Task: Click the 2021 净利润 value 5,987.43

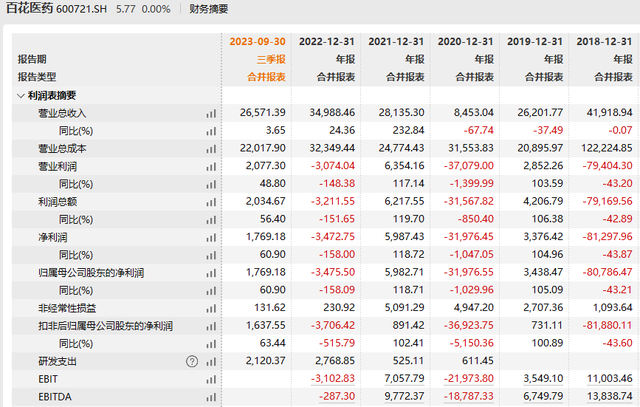Action: (x=404, y=237)
